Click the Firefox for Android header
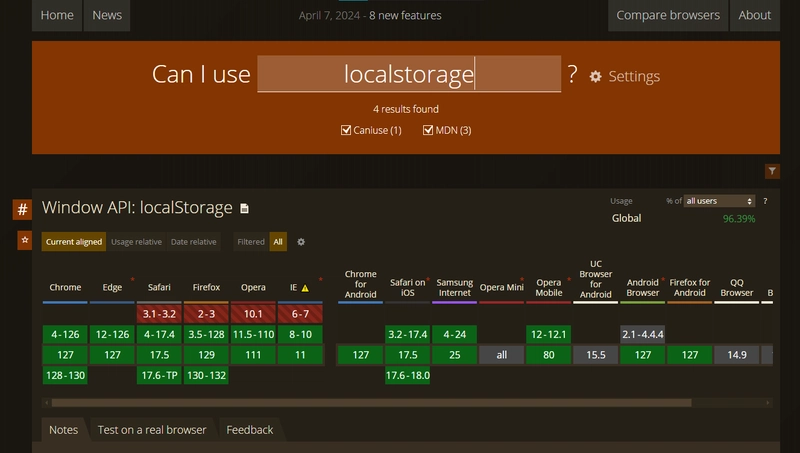 [x=690, y=288]
